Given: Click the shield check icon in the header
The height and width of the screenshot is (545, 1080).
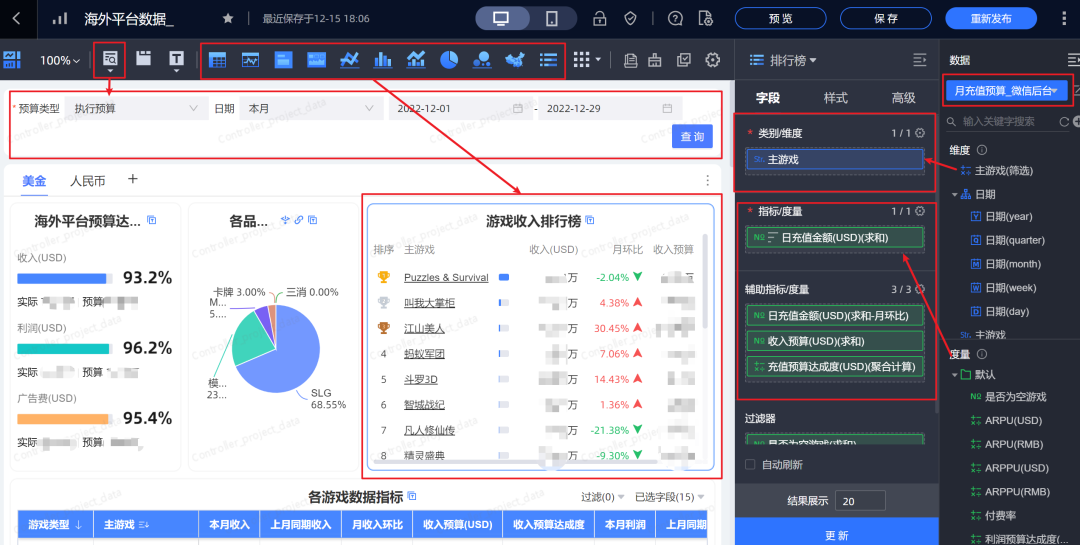Looking at the screenshot, I should coord(630,19).
